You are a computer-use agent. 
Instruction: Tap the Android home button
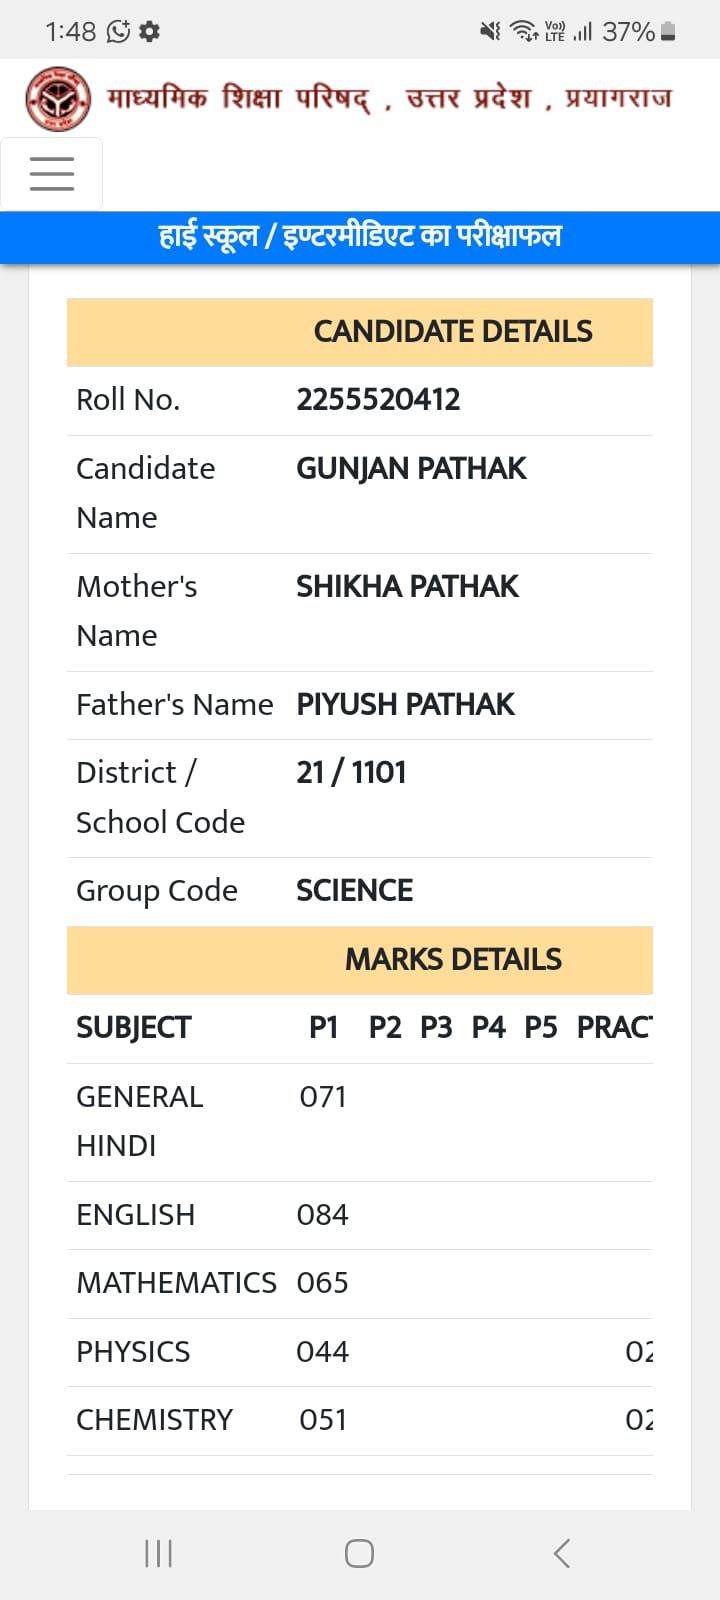tap(359, 1553)
